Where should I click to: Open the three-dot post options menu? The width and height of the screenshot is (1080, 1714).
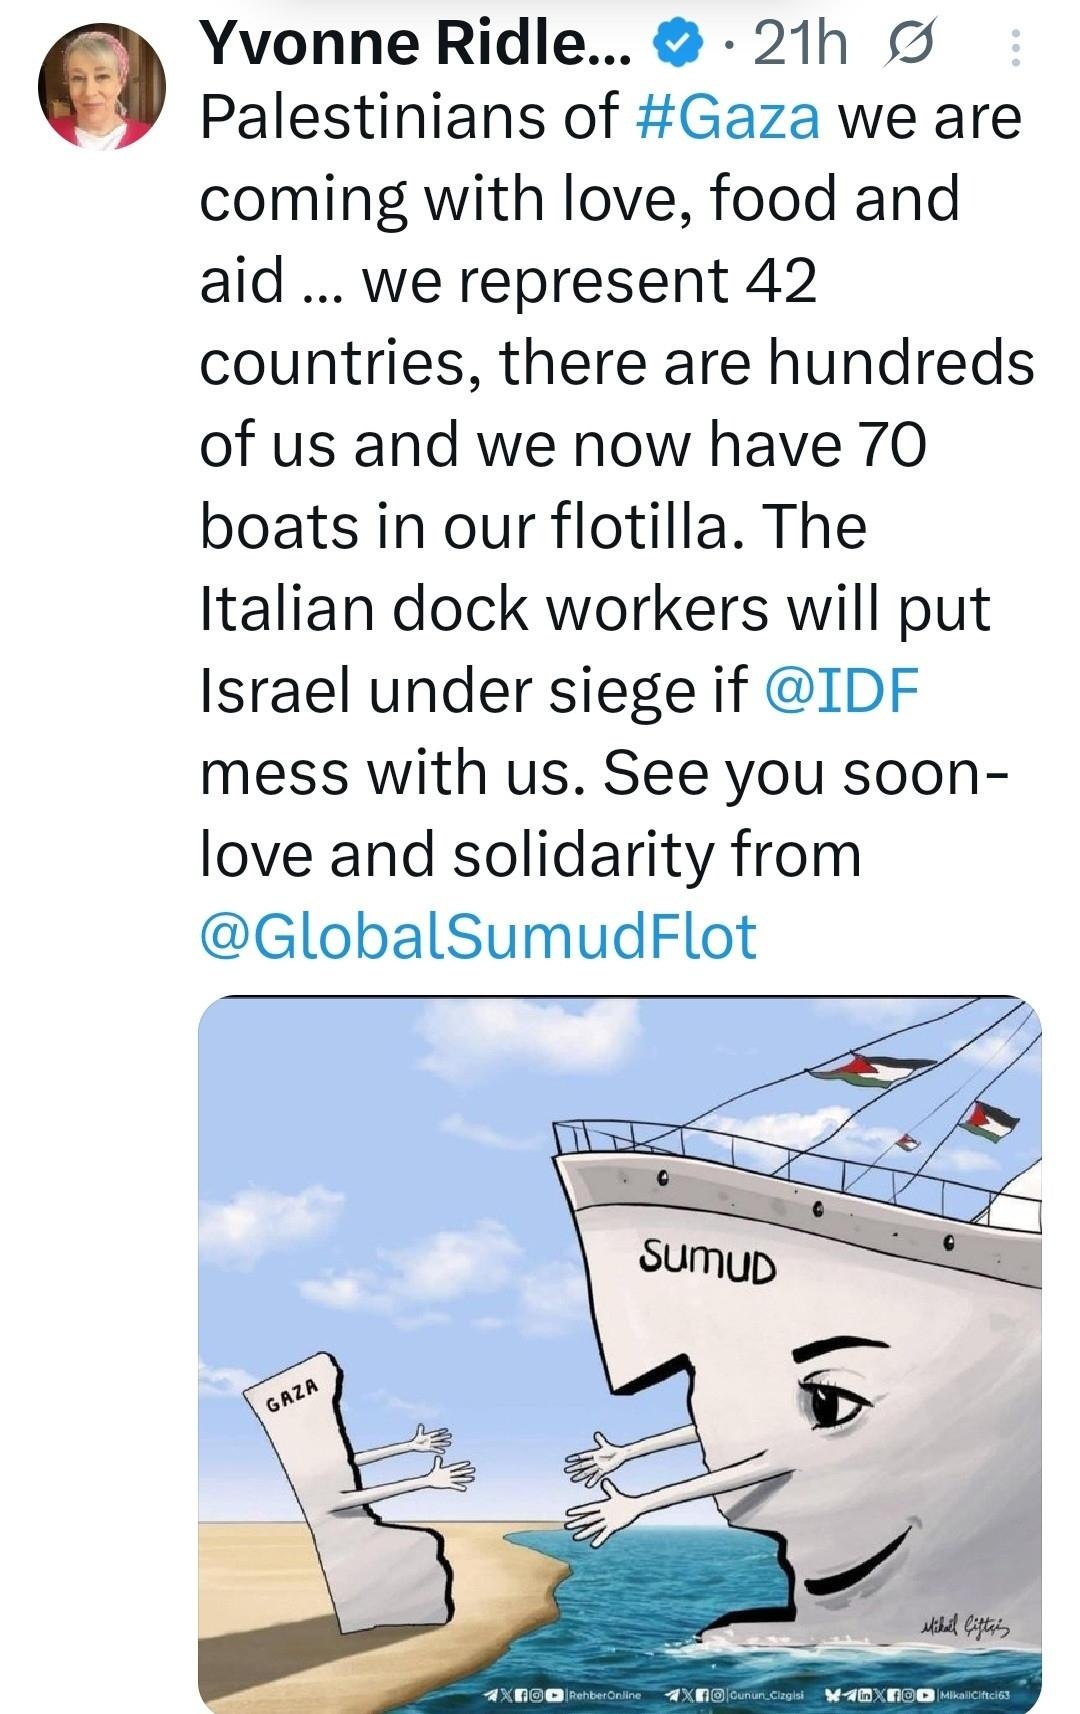click(1014, 48)
